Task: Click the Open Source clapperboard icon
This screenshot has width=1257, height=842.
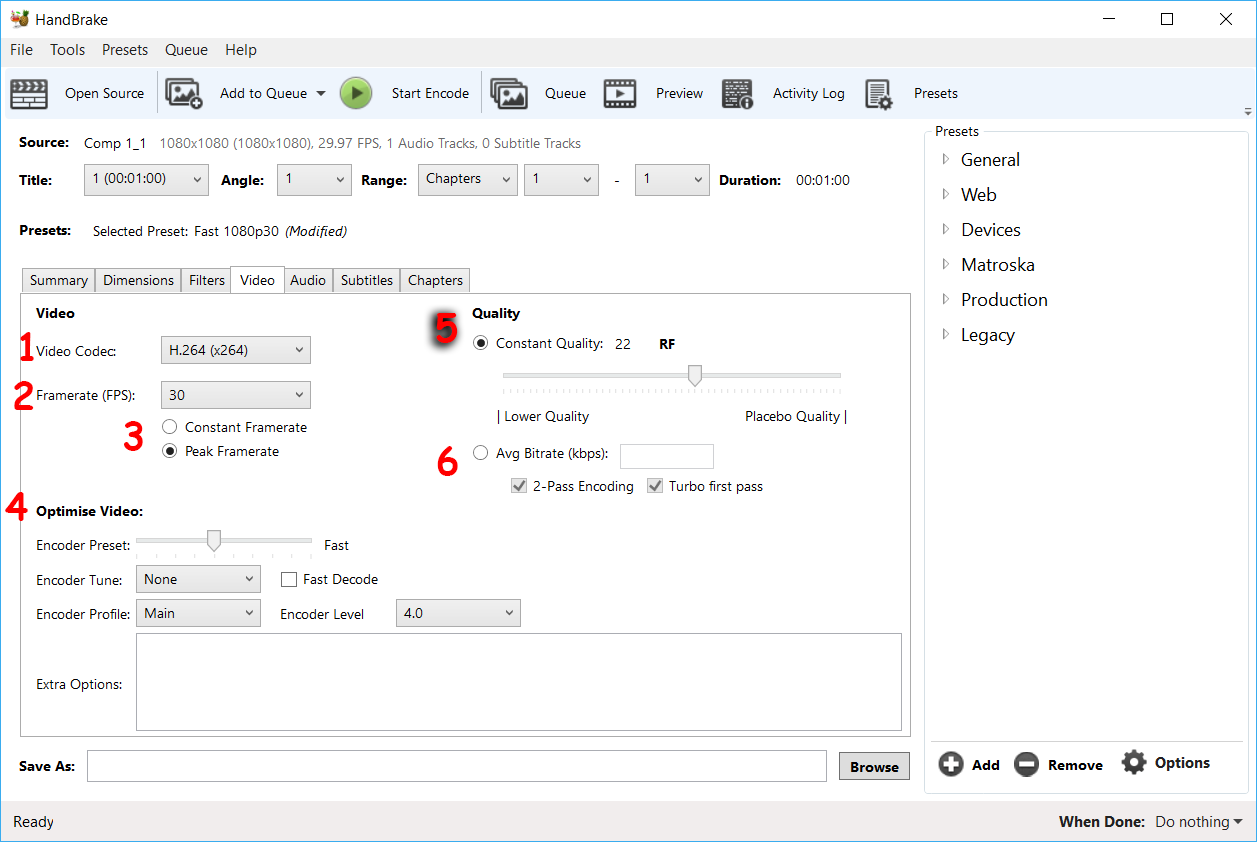Action: click(x=29, y=94)
